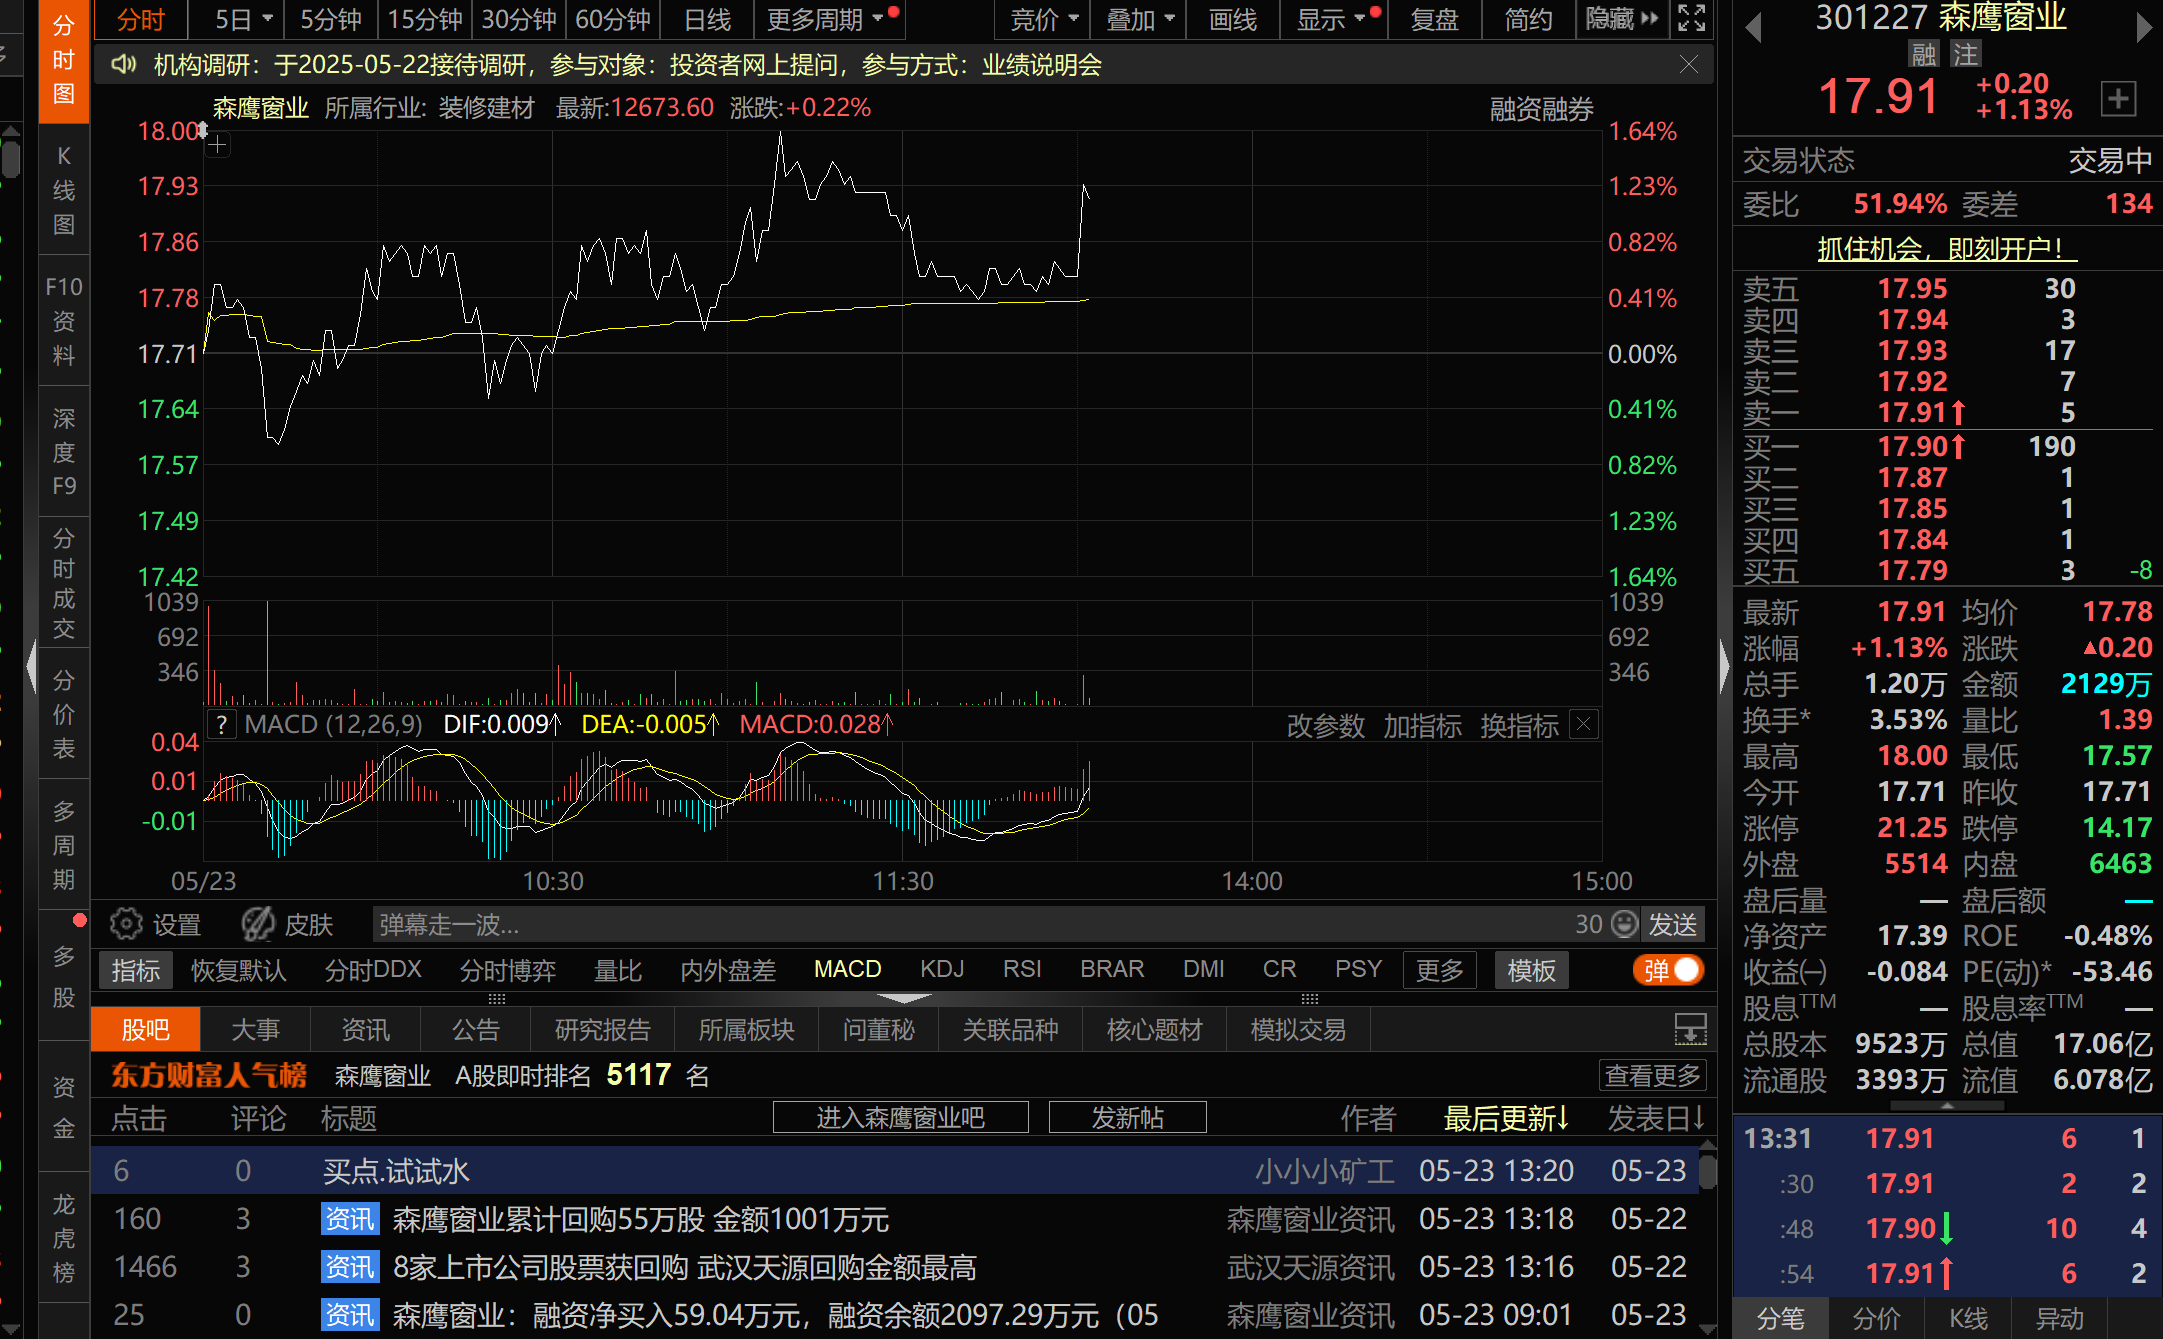Open the 叠加 overlay dropdown
Viewport: 2163px width, 1339px height.
point(1139,19)
